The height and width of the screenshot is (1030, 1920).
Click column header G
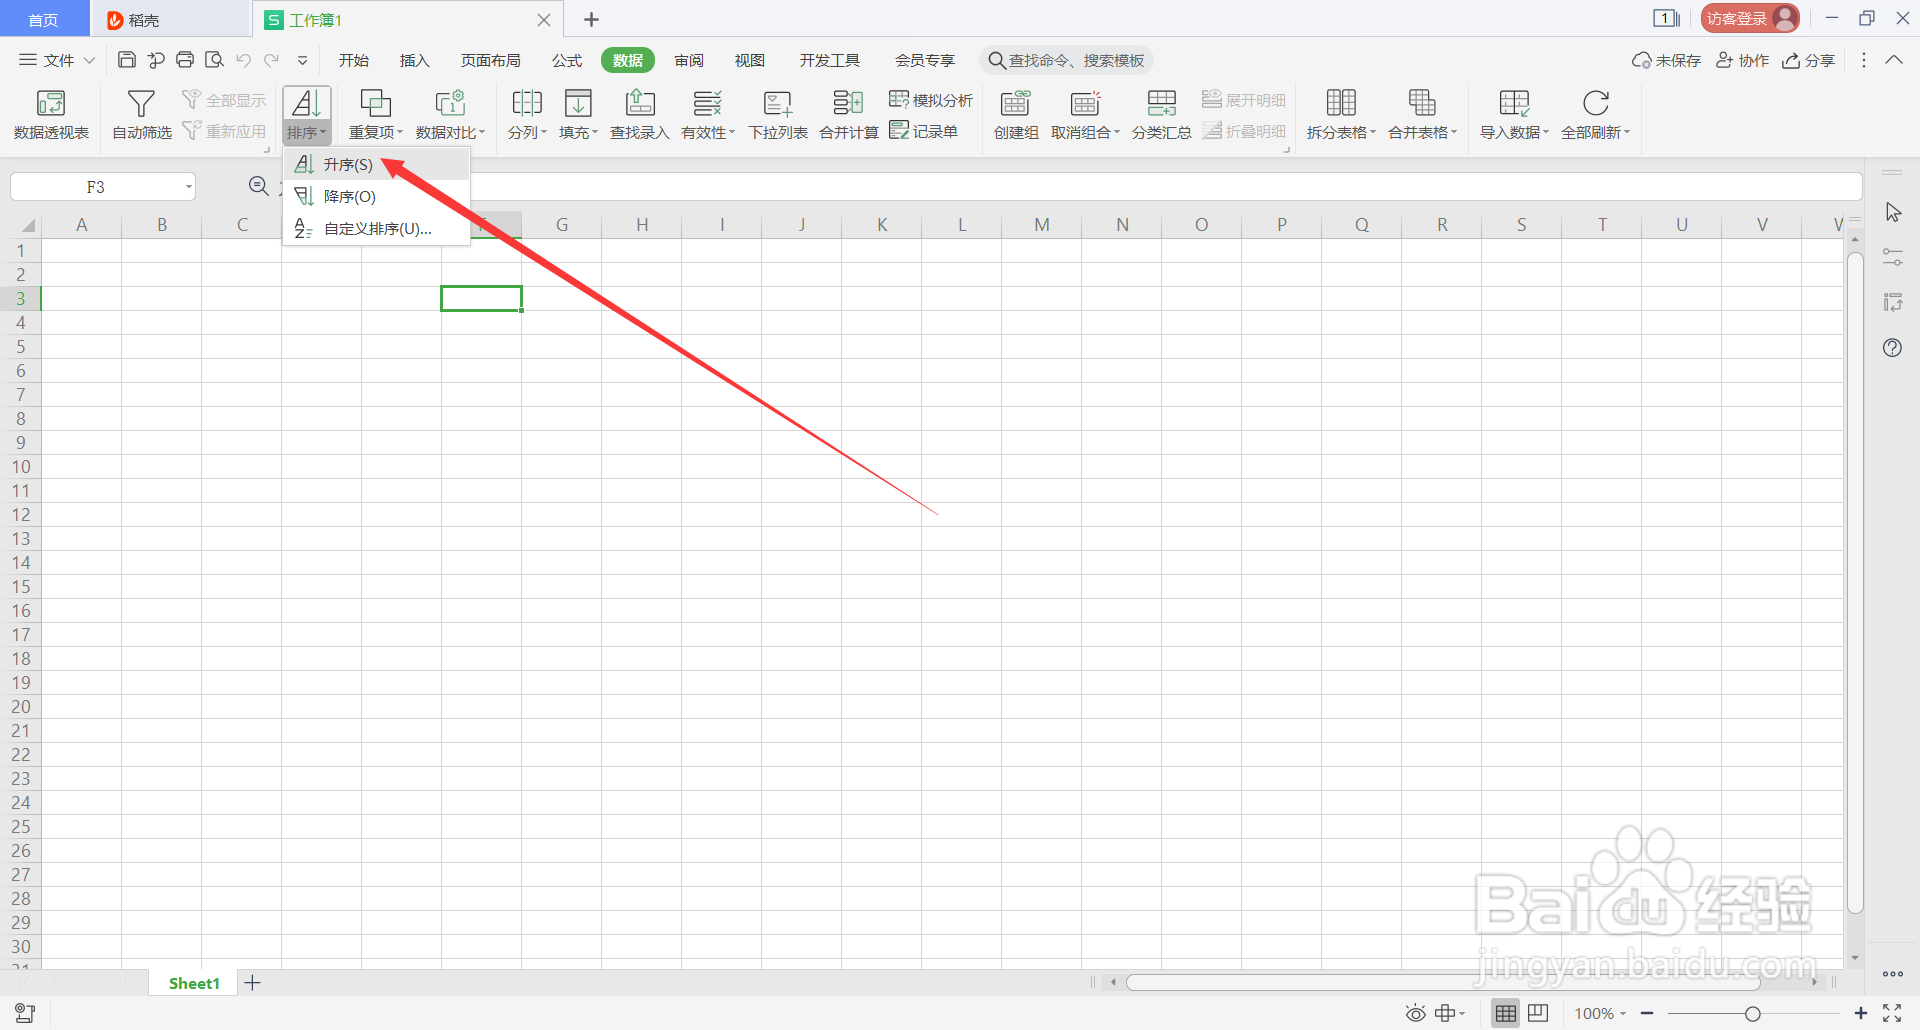pyautogui.click(x=562, y=225)
